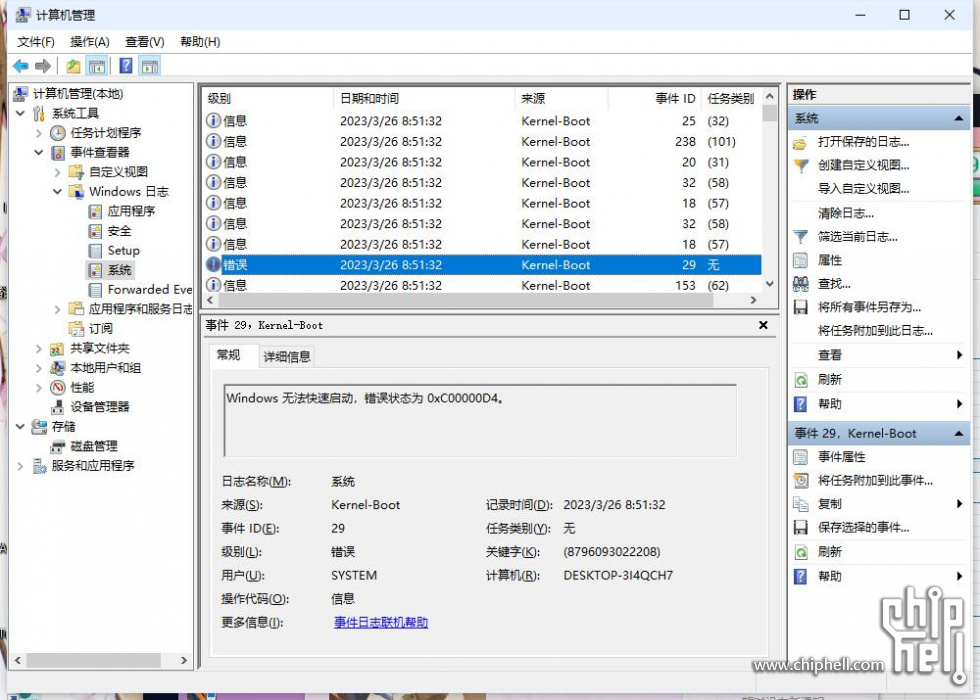Image resolution: width=980 pixels, height=700 pixels.
Task: Switch to the 常规 tab
Action: (x=228, y=355)
